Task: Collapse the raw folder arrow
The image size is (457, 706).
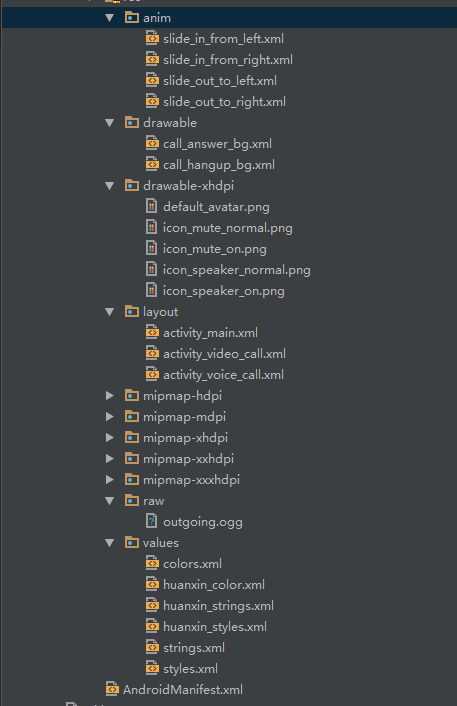Action: click(x=109, y=501)
